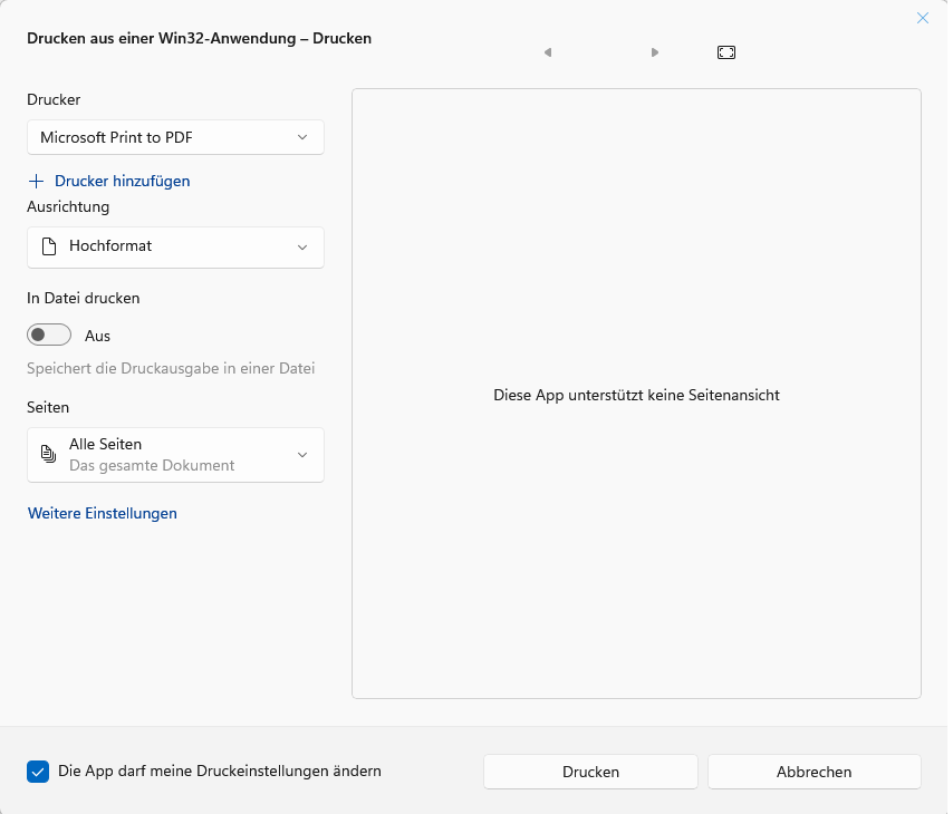
Task: Toggle the In Datei drucken switch
Action: click(x=49, y=335)
